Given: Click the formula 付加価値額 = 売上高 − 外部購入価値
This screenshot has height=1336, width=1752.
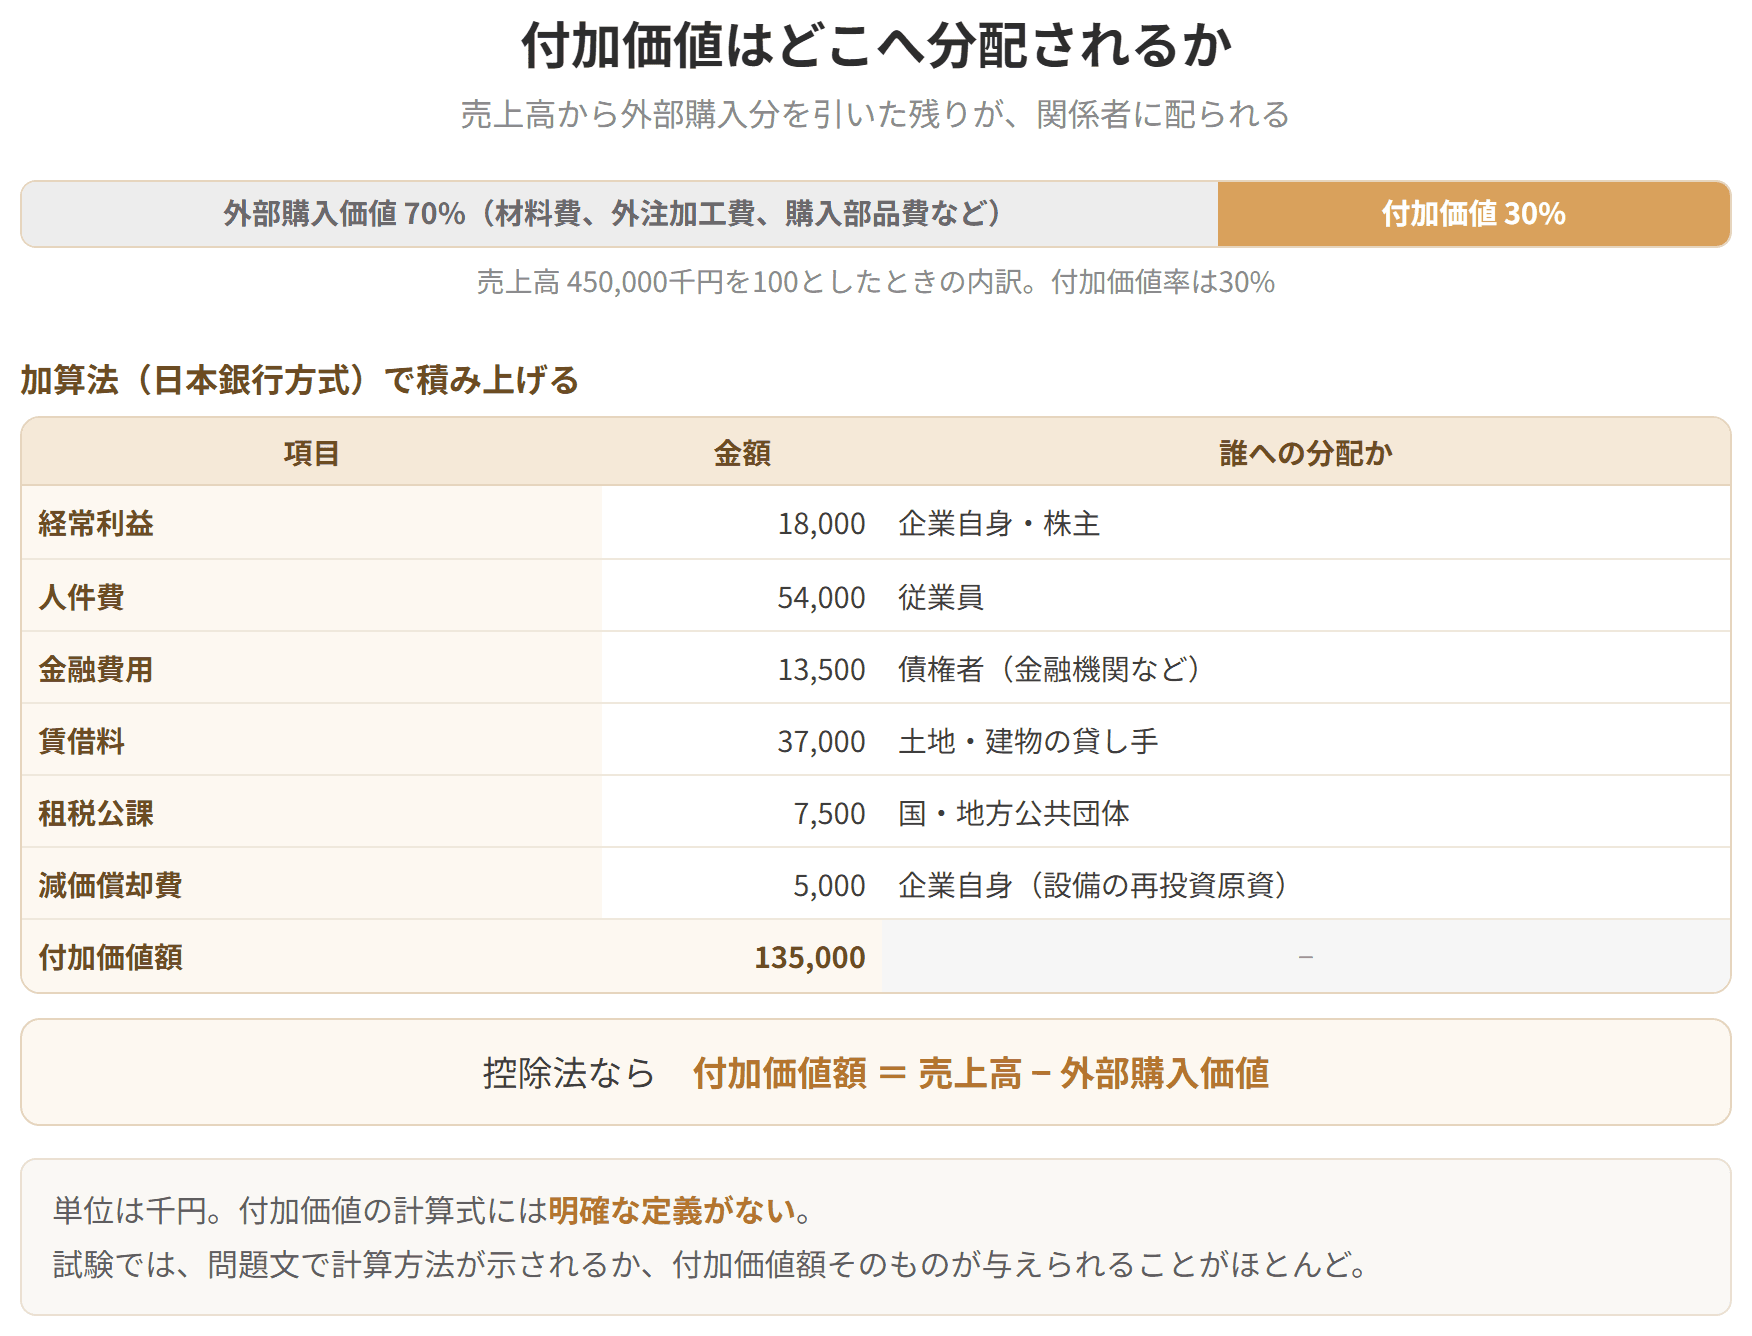Looking at the screenshot, I should pos(981,1073).
